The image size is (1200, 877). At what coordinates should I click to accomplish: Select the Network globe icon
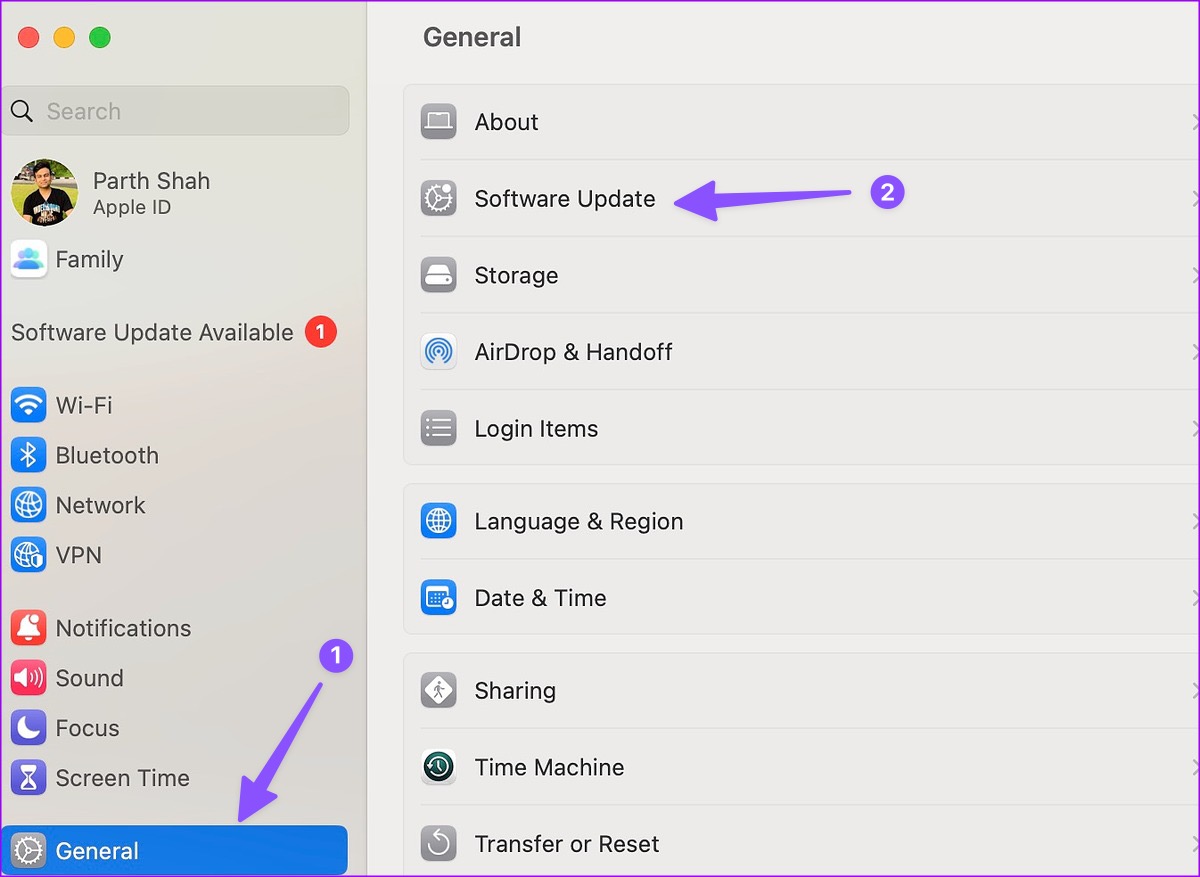tap(28, 505)
